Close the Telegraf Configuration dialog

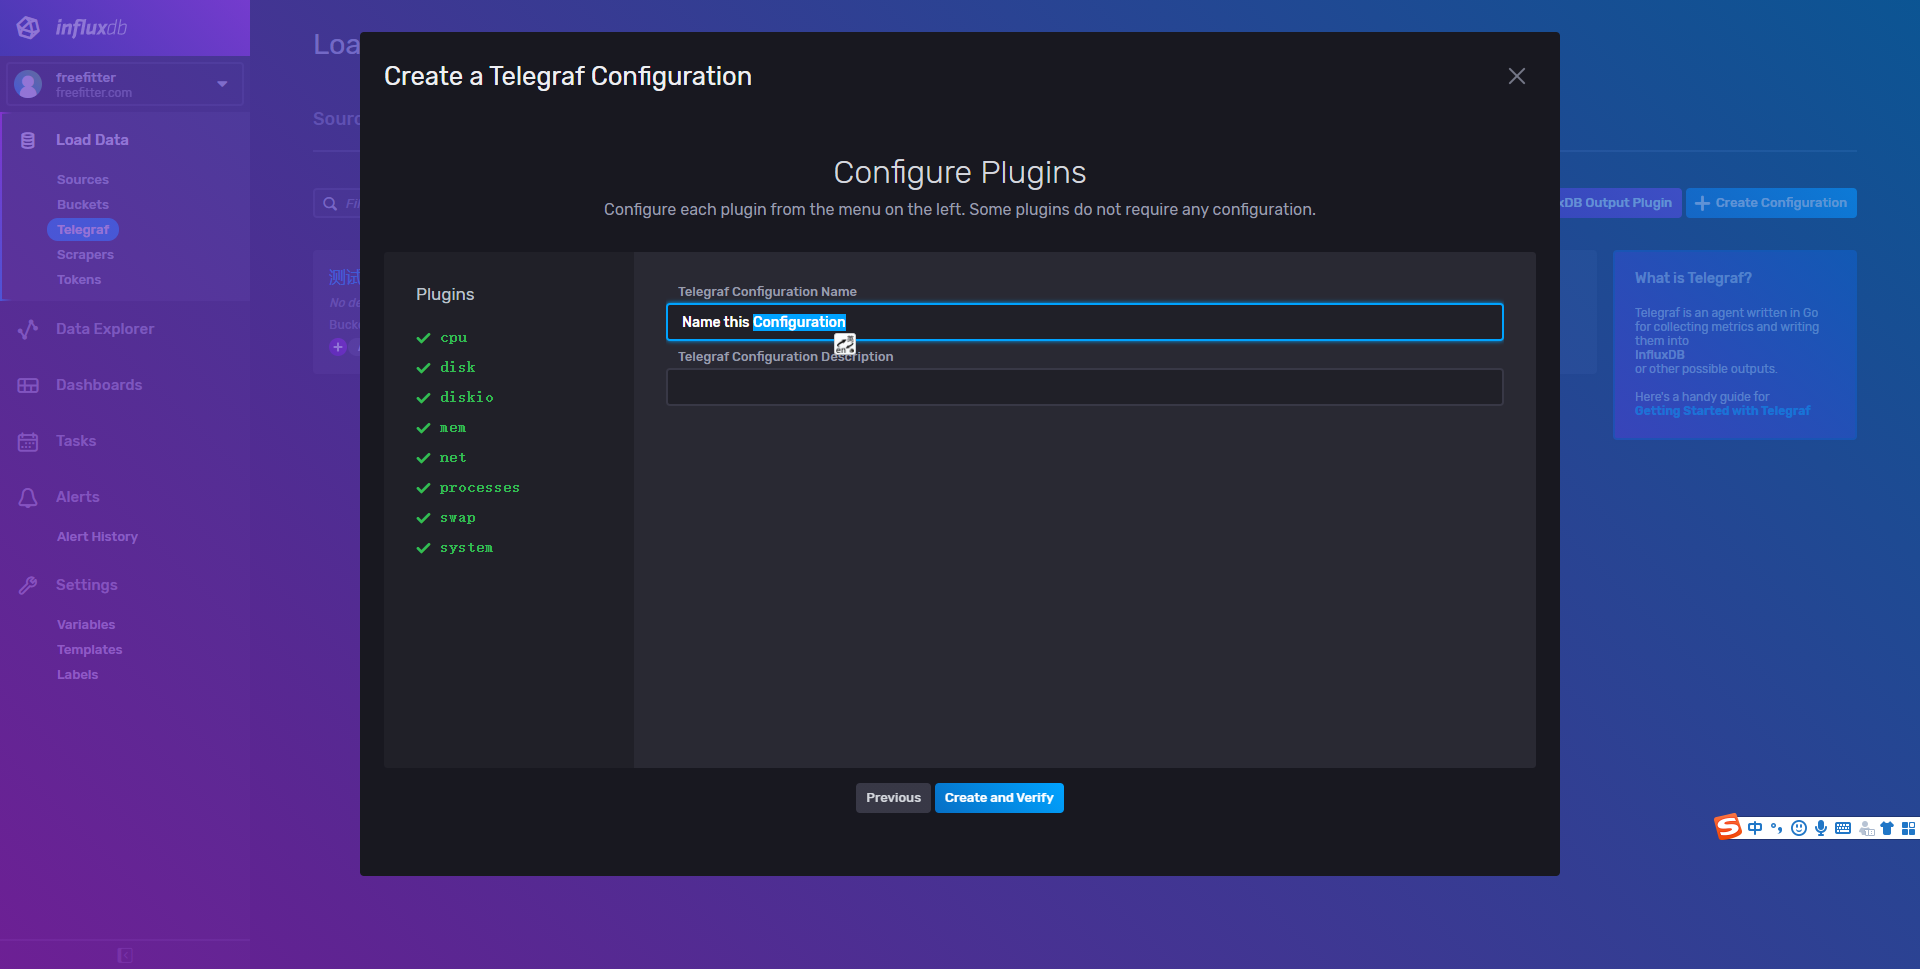click(1517, 76)
